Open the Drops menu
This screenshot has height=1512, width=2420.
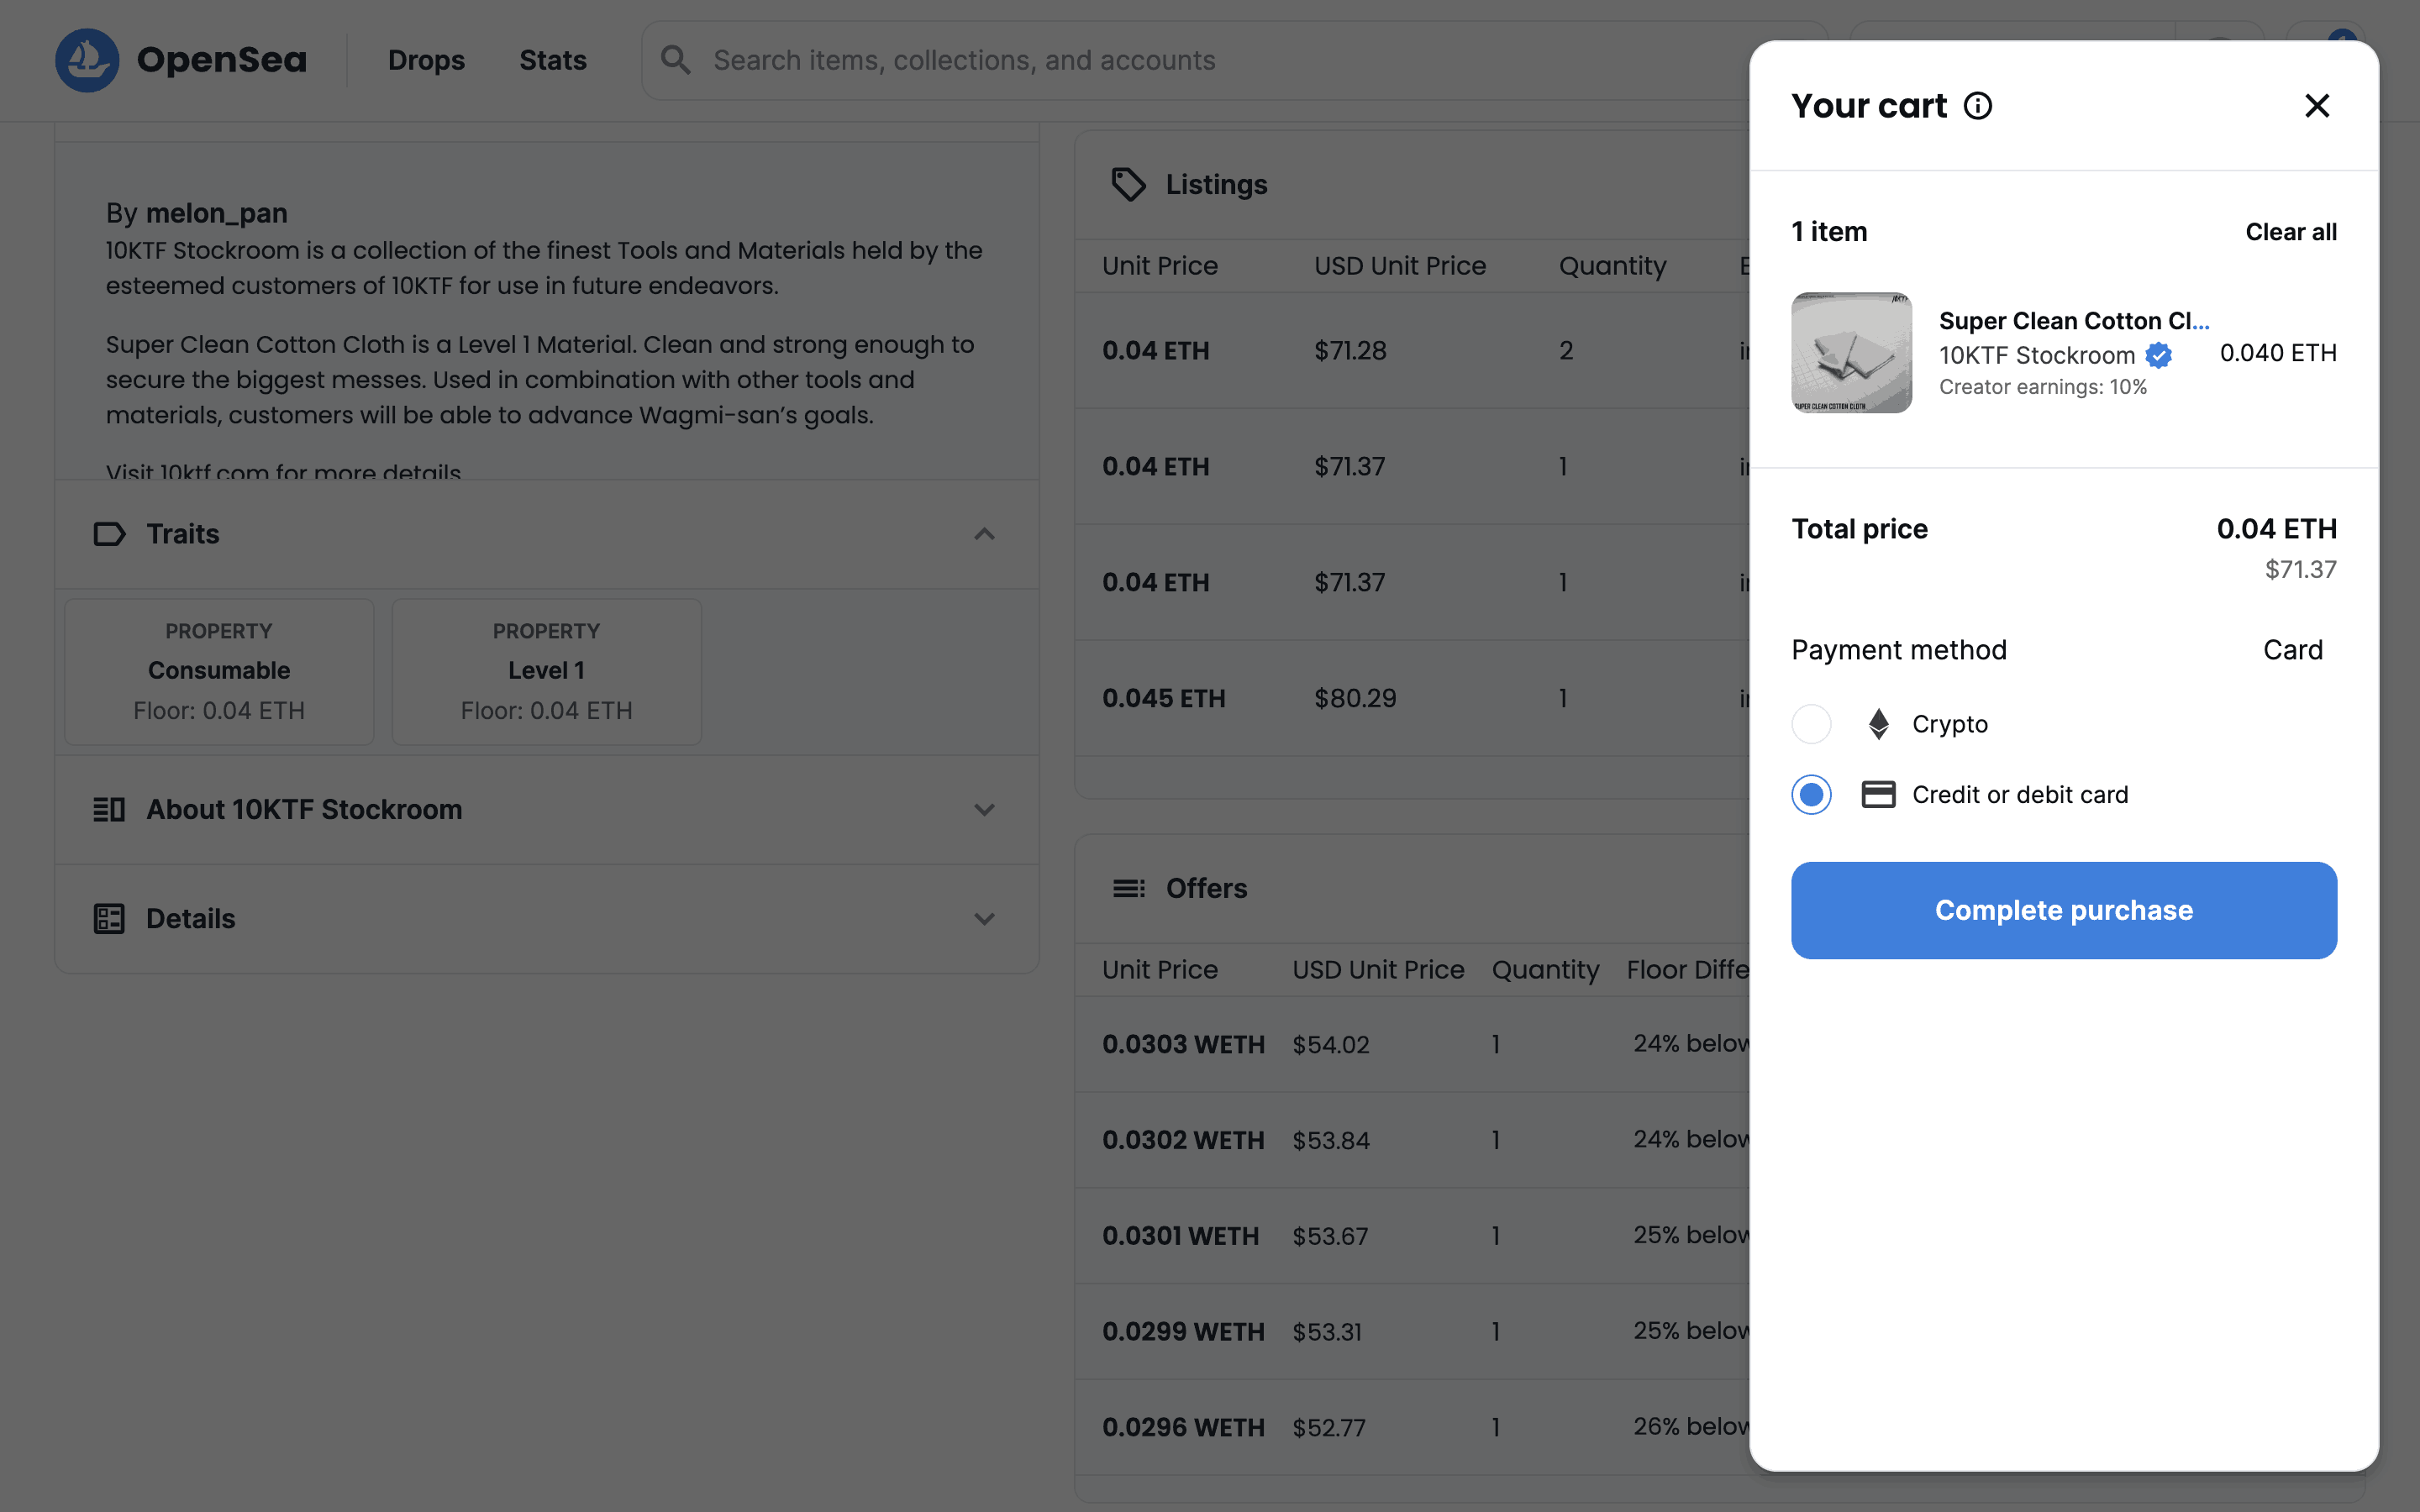point(426,60)
